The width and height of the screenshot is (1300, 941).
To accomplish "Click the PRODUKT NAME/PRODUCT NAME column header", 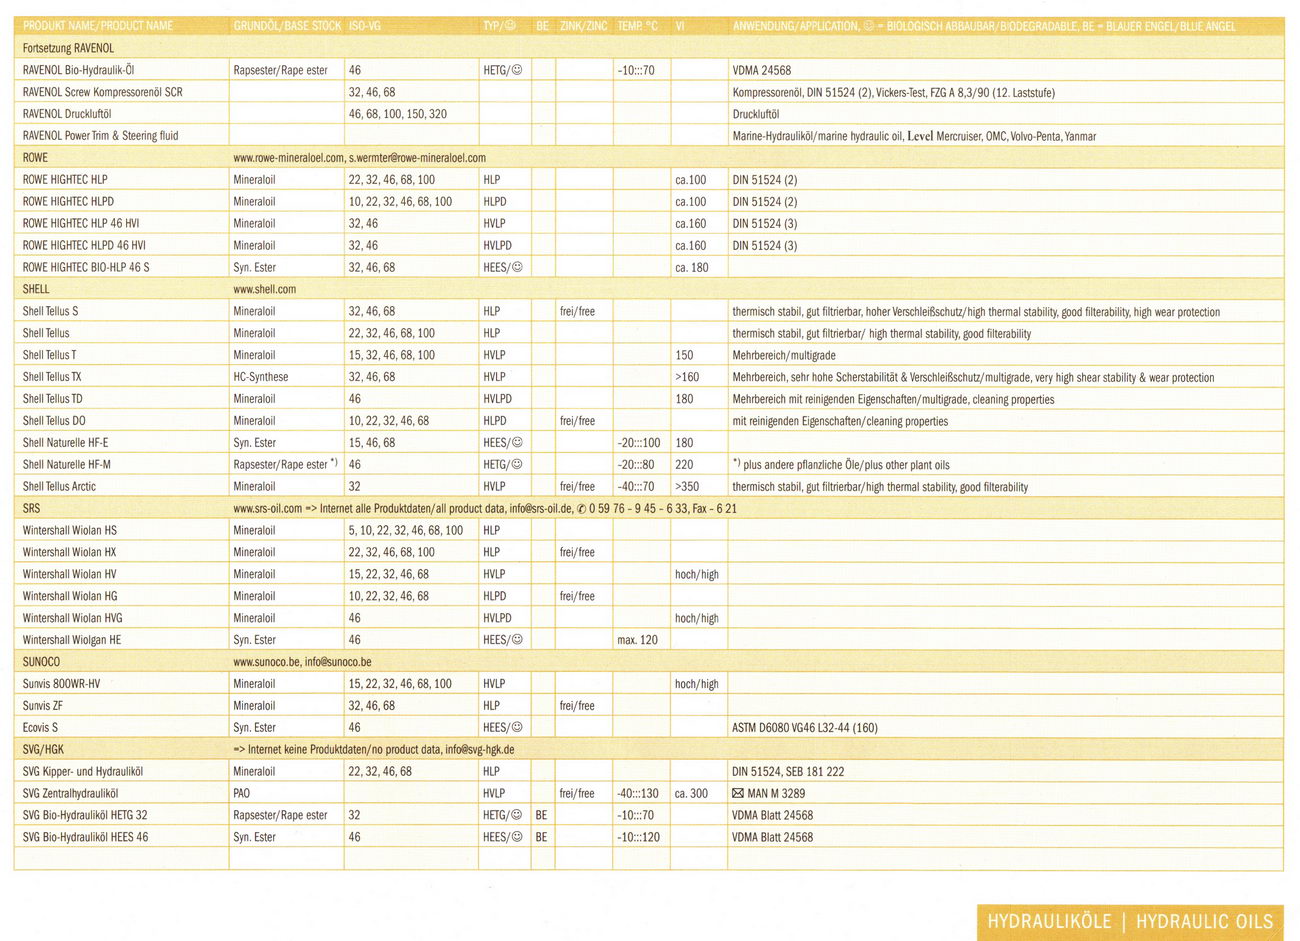I will pyautogui.click(x=98, y=26).
